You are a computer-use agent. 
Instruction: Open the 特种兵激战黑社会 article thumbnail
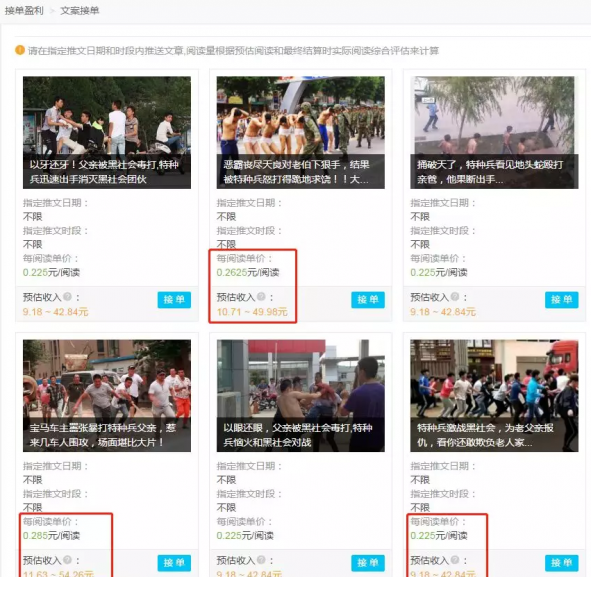tap(494, 396)
